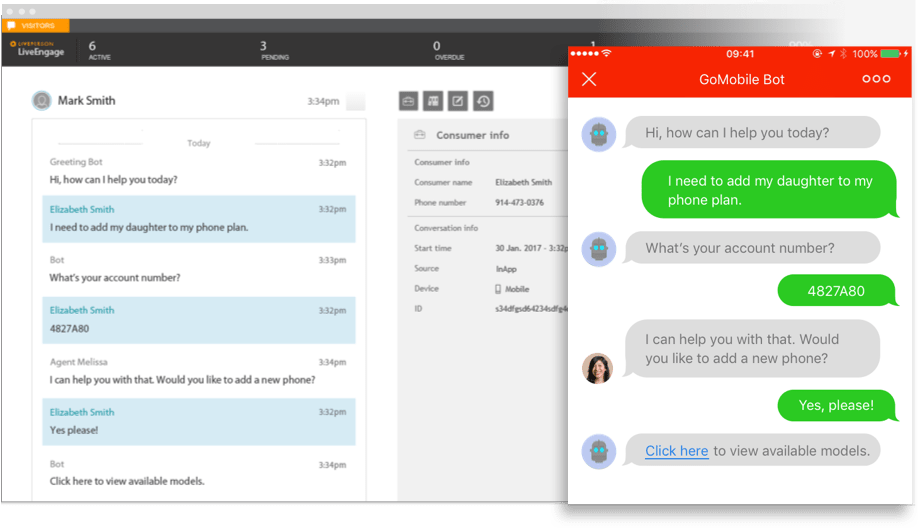Tap agent Melissa's photo avatar
The image size is (918, 528).
[x=597, y=369]
